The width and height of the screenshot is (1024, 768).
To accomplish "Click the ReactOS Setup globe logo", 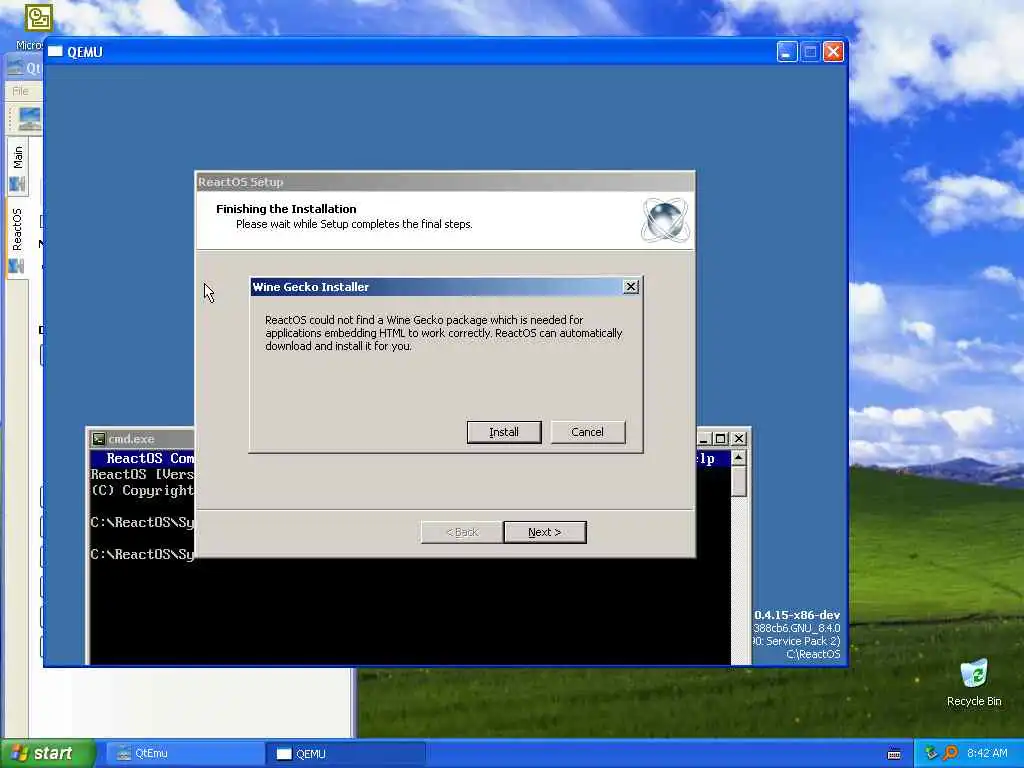I will 665,220.
